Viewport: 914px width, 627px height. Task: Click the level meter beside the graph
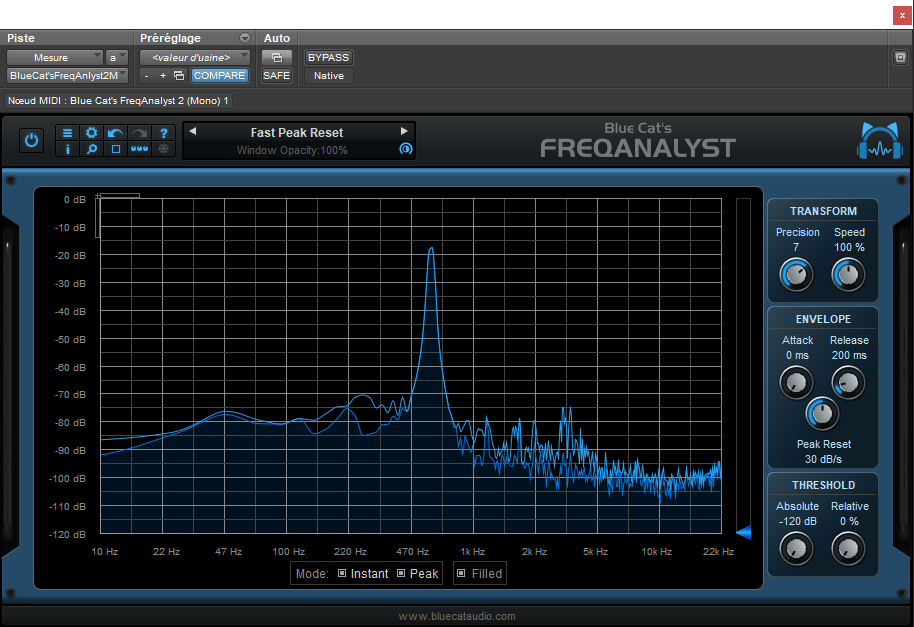[743, 366]
